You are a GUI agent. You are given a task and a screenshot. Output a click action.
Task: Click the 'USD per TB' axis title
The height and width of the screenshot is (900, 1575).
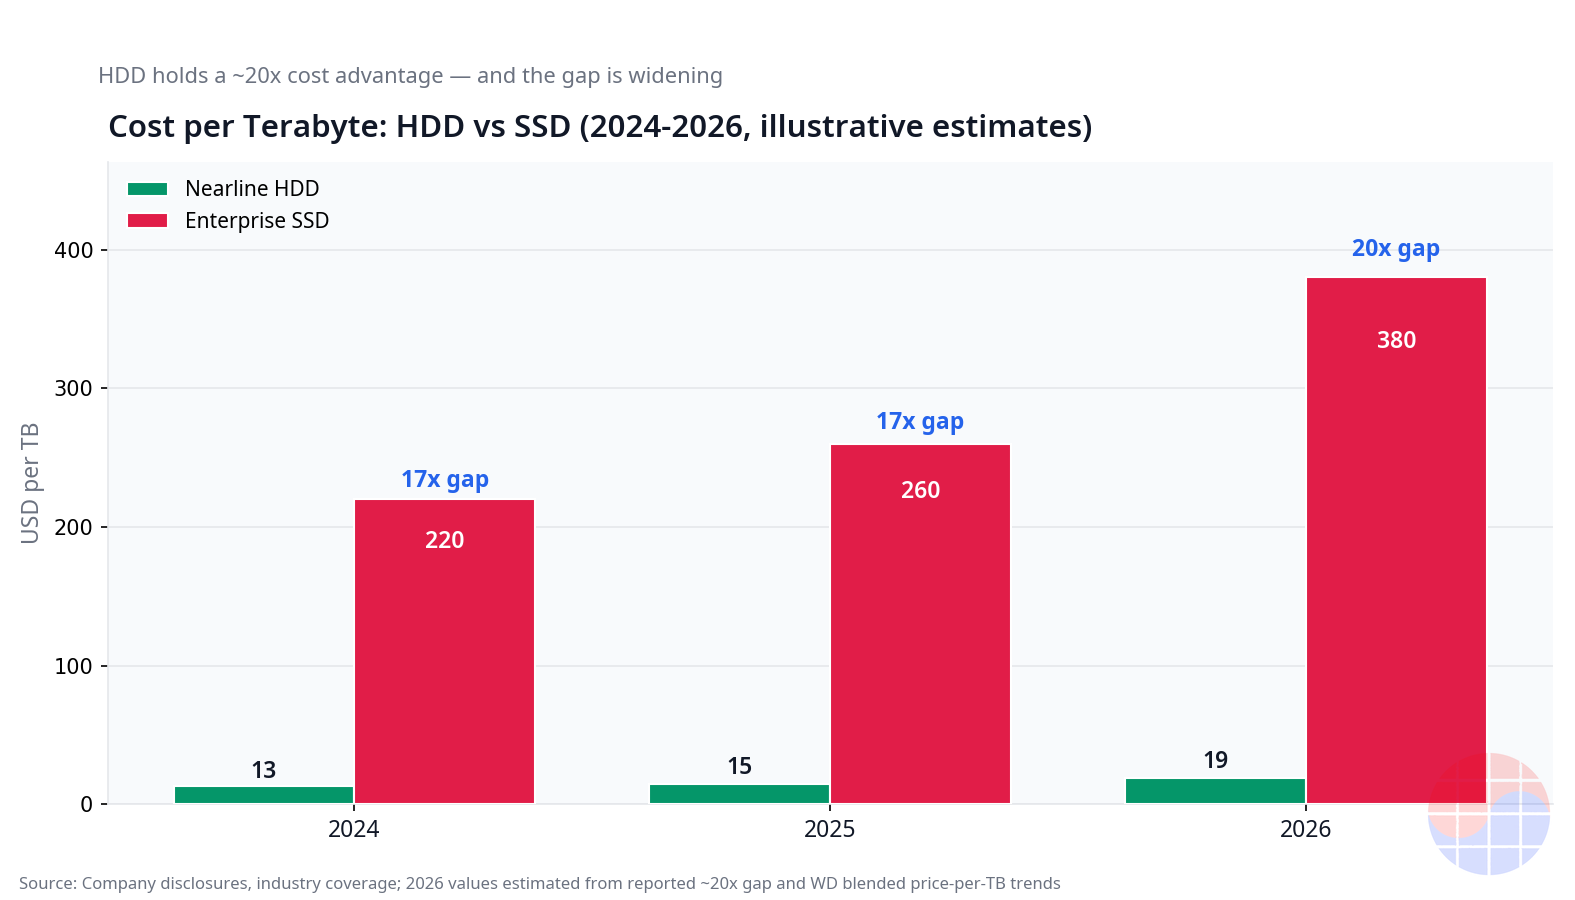(30, 483)
